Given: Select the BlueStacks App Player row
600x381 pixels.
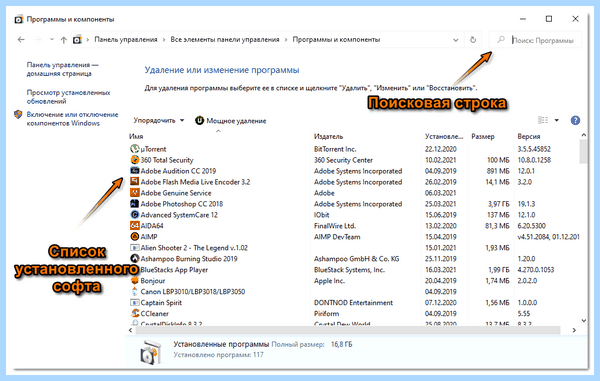Looking at the screenshot, I should click(352, 270).
